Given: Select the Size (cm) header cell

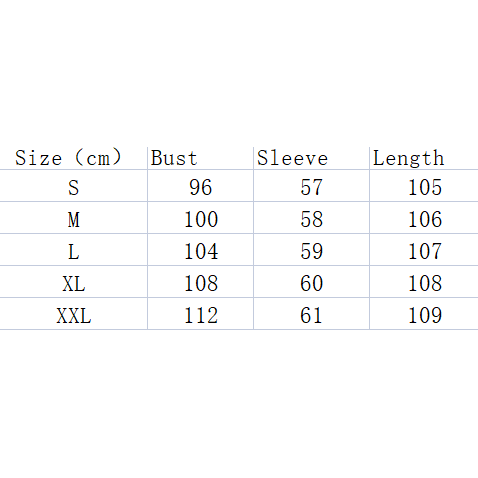Looking at the screenshot, I should coord(73,158).
